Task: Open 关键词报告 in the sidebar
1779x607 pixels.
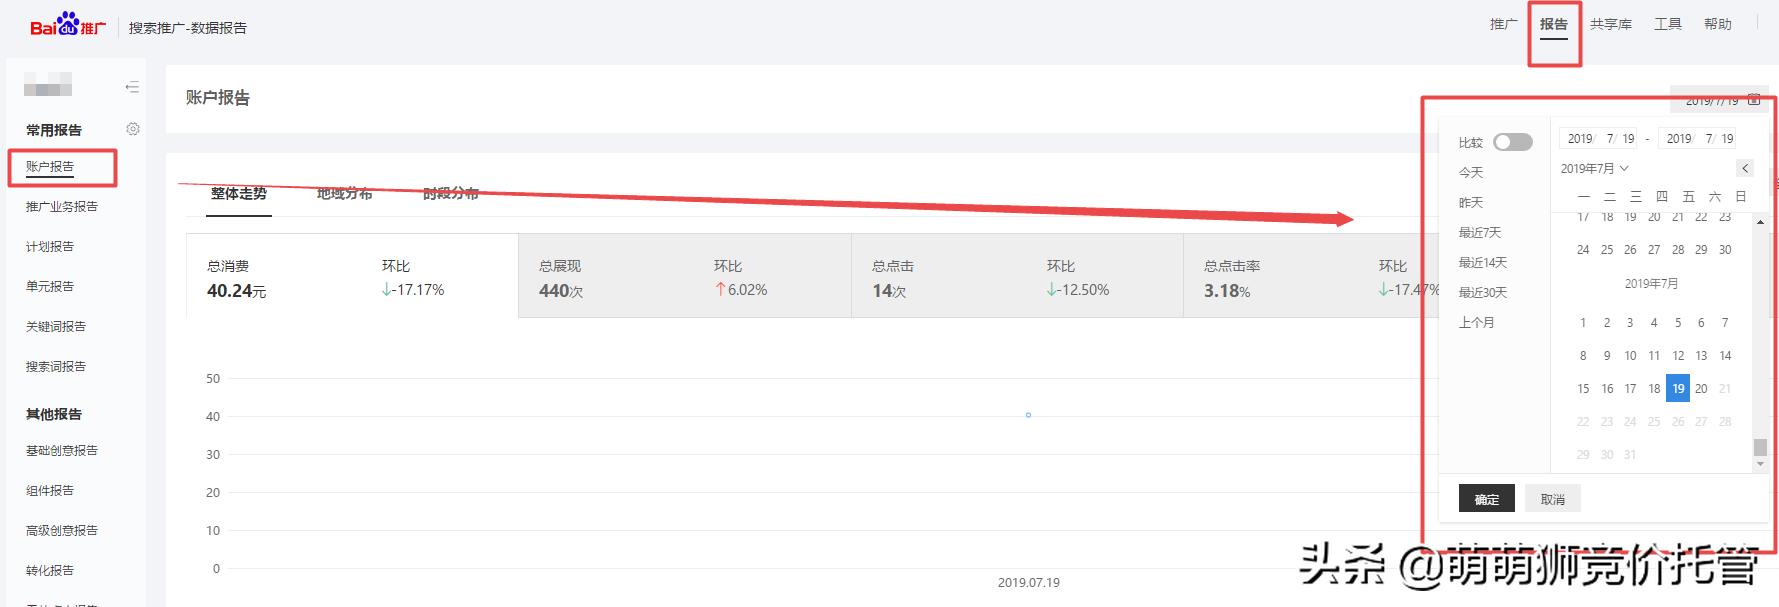Action: coord(56,326)
